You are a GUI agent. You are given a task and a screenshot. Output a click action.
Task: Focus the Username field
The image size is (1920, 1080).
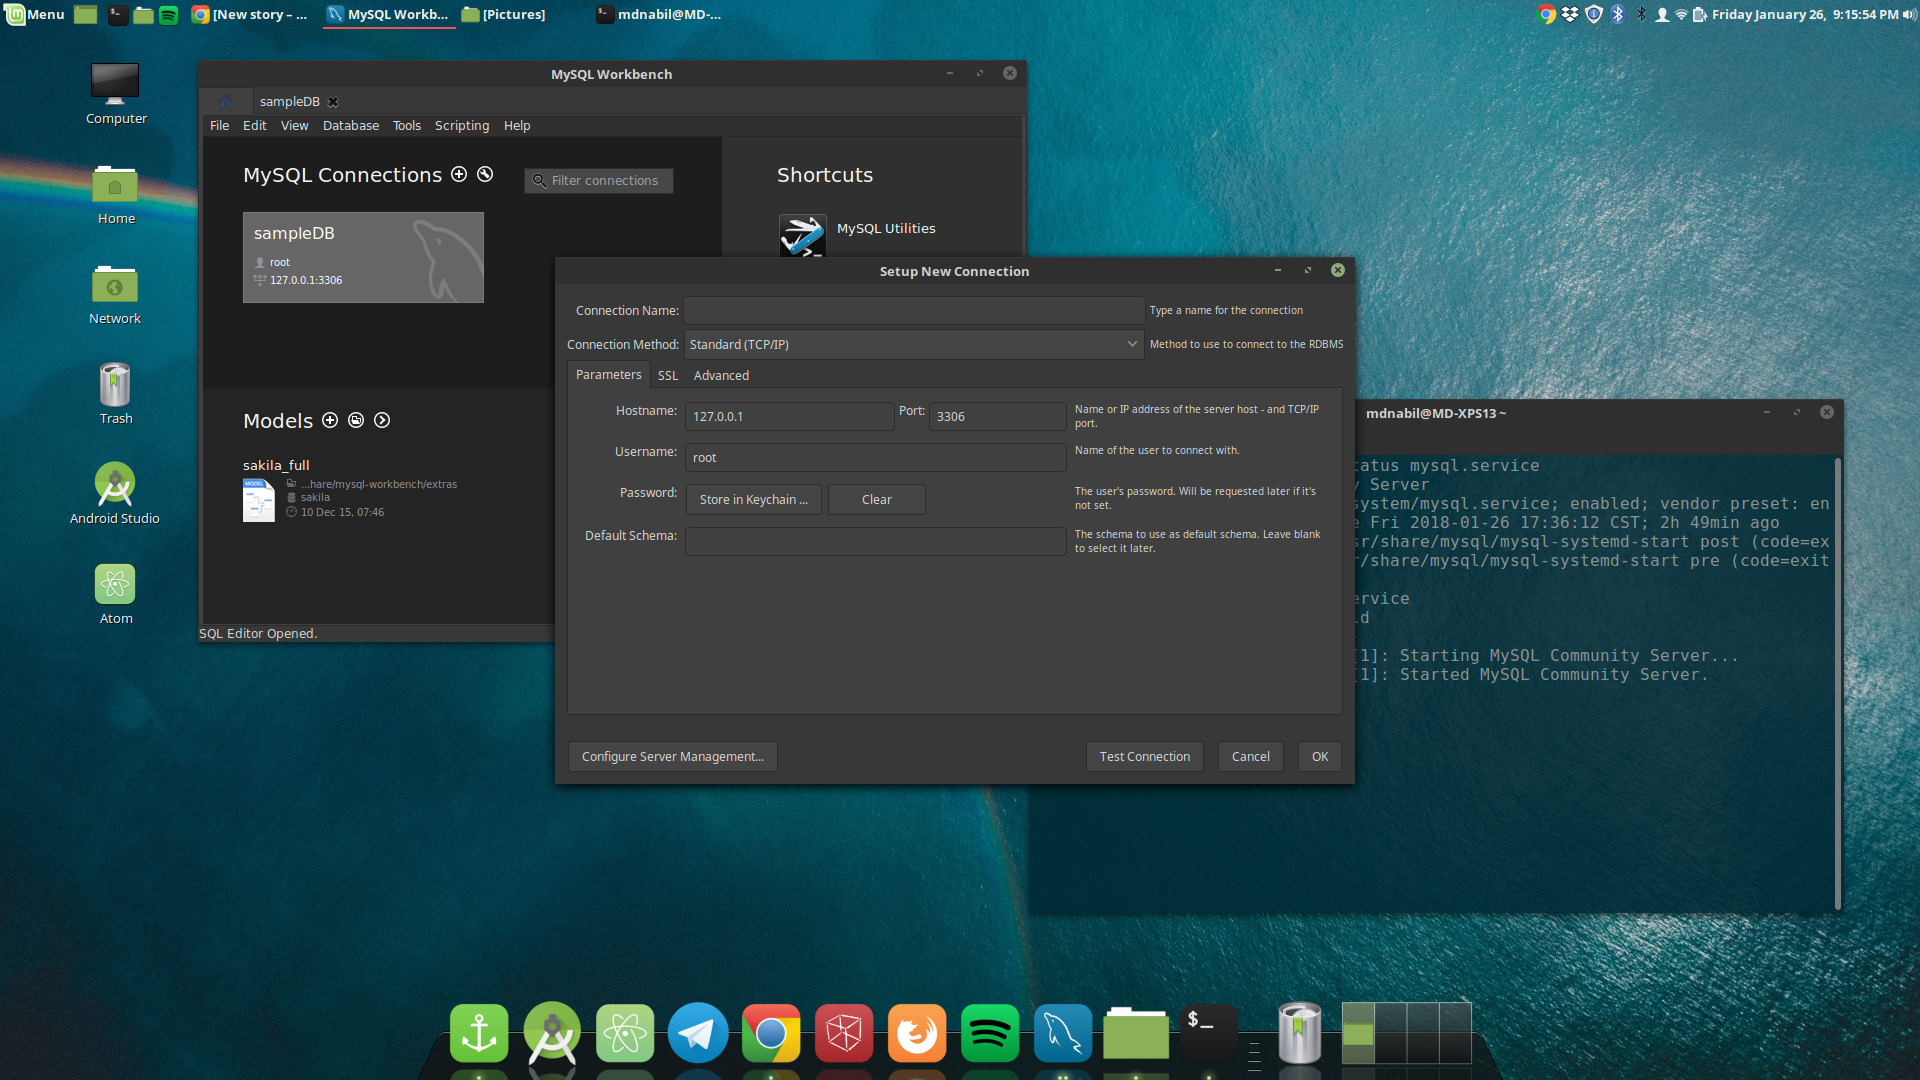tap(875, 457)
